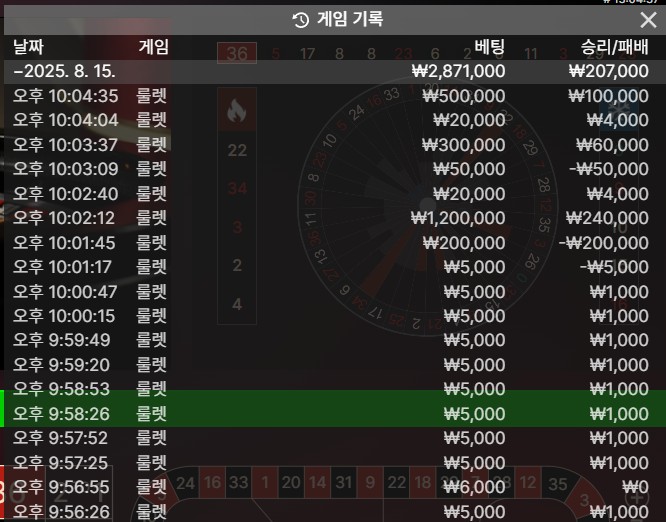Select the 오후 10:03:09 losing row
Viewport: 666px width, 522px height.
tap(333, 169)
